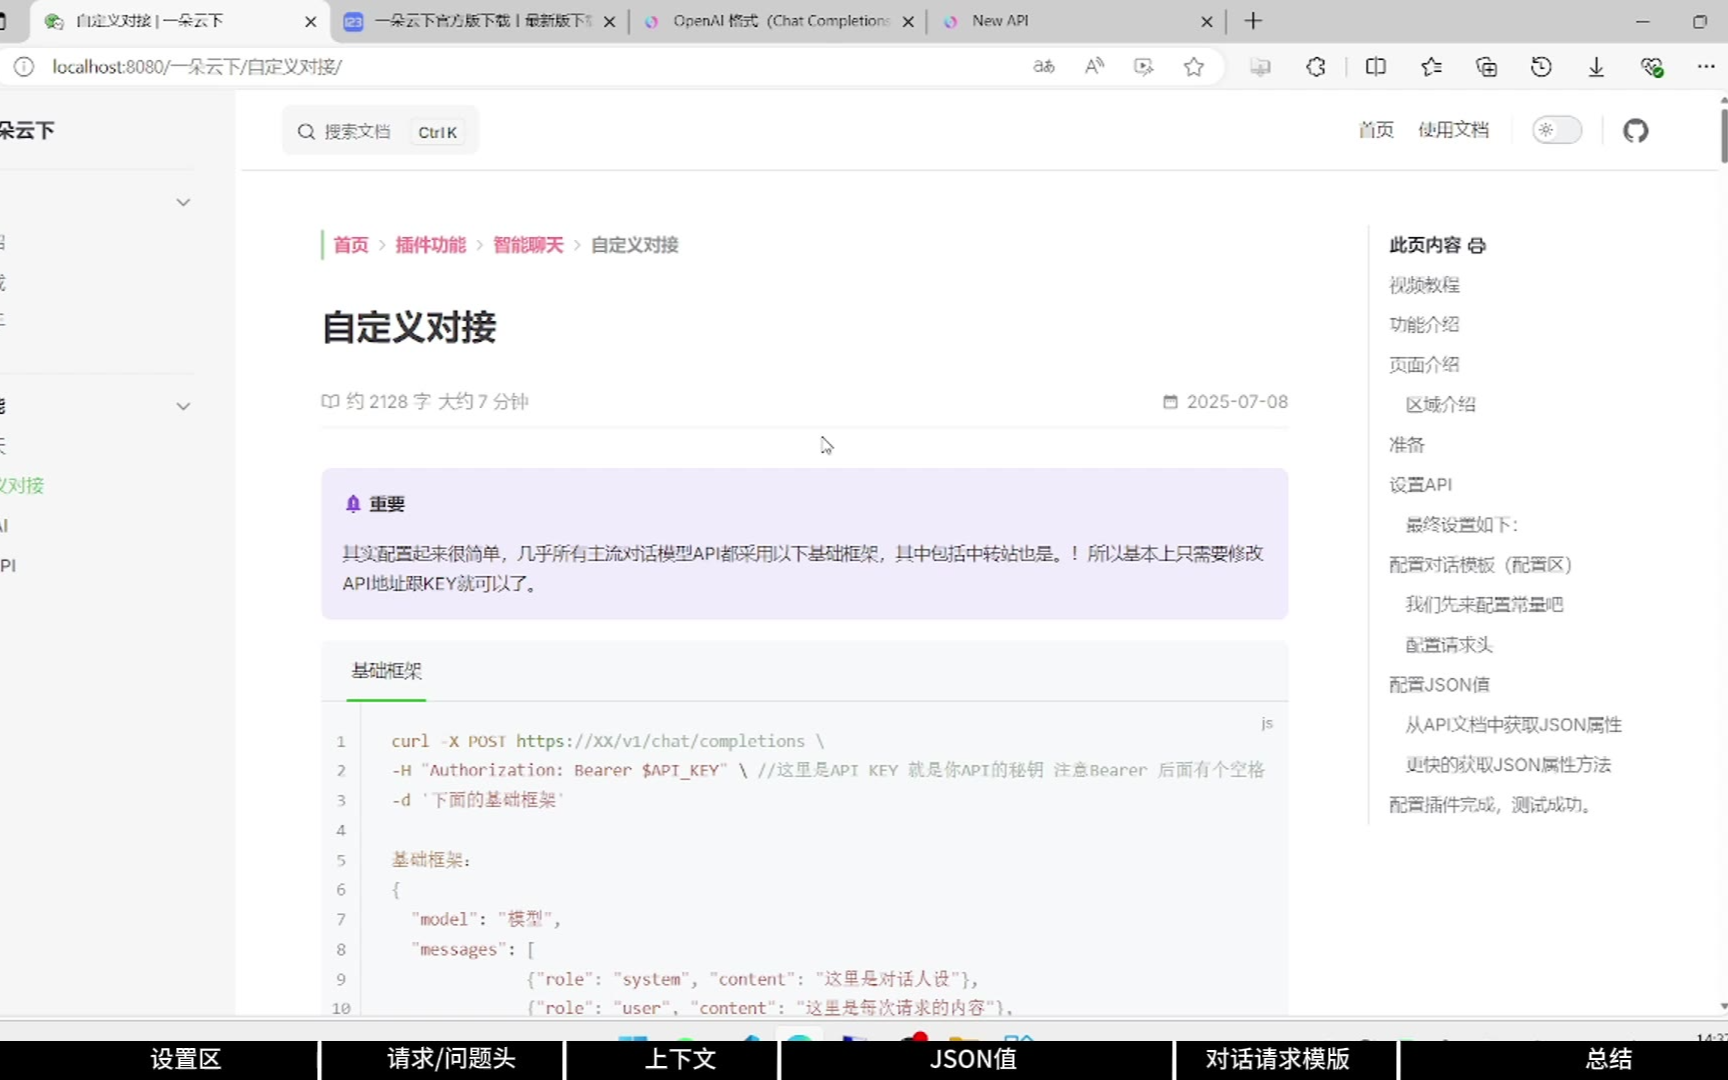Click the "model": "模型" code line
Viewport: 1728px width, 1080px height.
(x=486, y=920)
